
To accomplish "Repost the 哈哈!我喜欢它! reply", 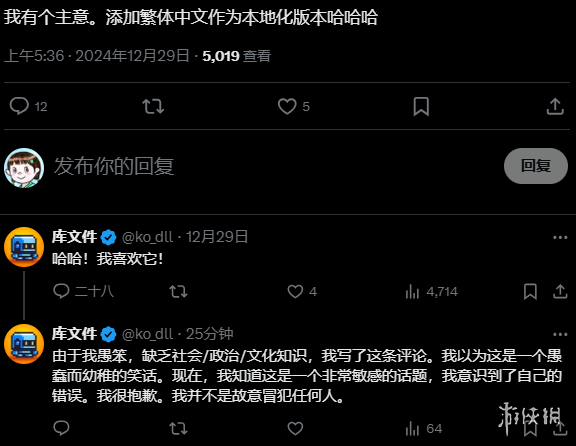I will (178, 292).
